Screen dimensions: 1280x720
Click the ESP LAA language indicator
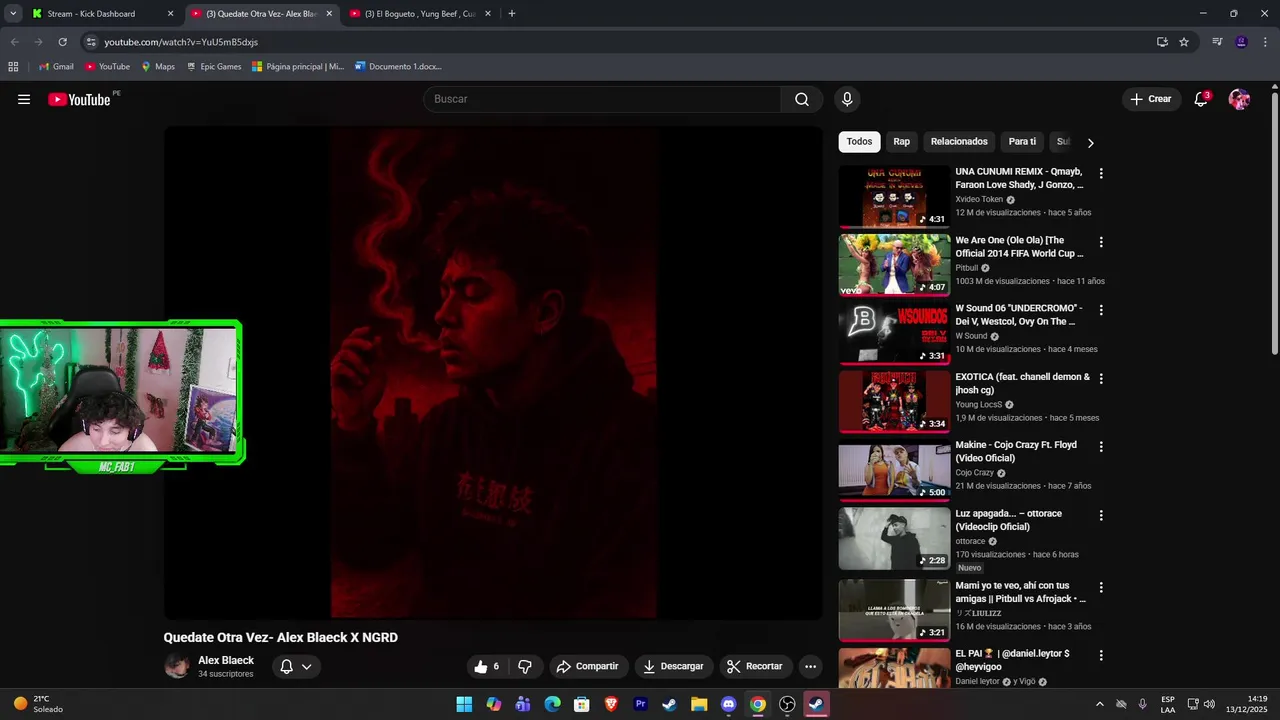pos(1168,704)
